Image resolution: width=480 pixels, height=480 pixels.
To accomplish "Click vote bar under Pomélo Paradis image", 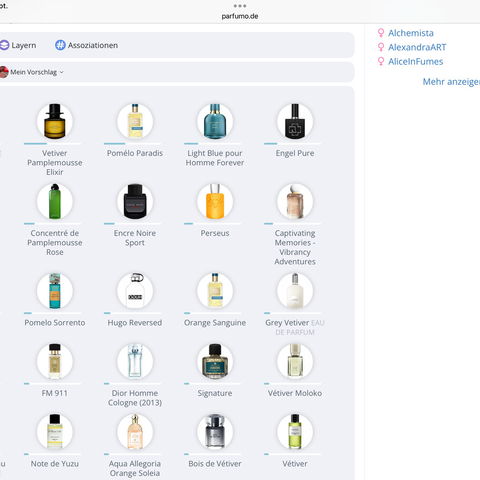I will 132,144.
